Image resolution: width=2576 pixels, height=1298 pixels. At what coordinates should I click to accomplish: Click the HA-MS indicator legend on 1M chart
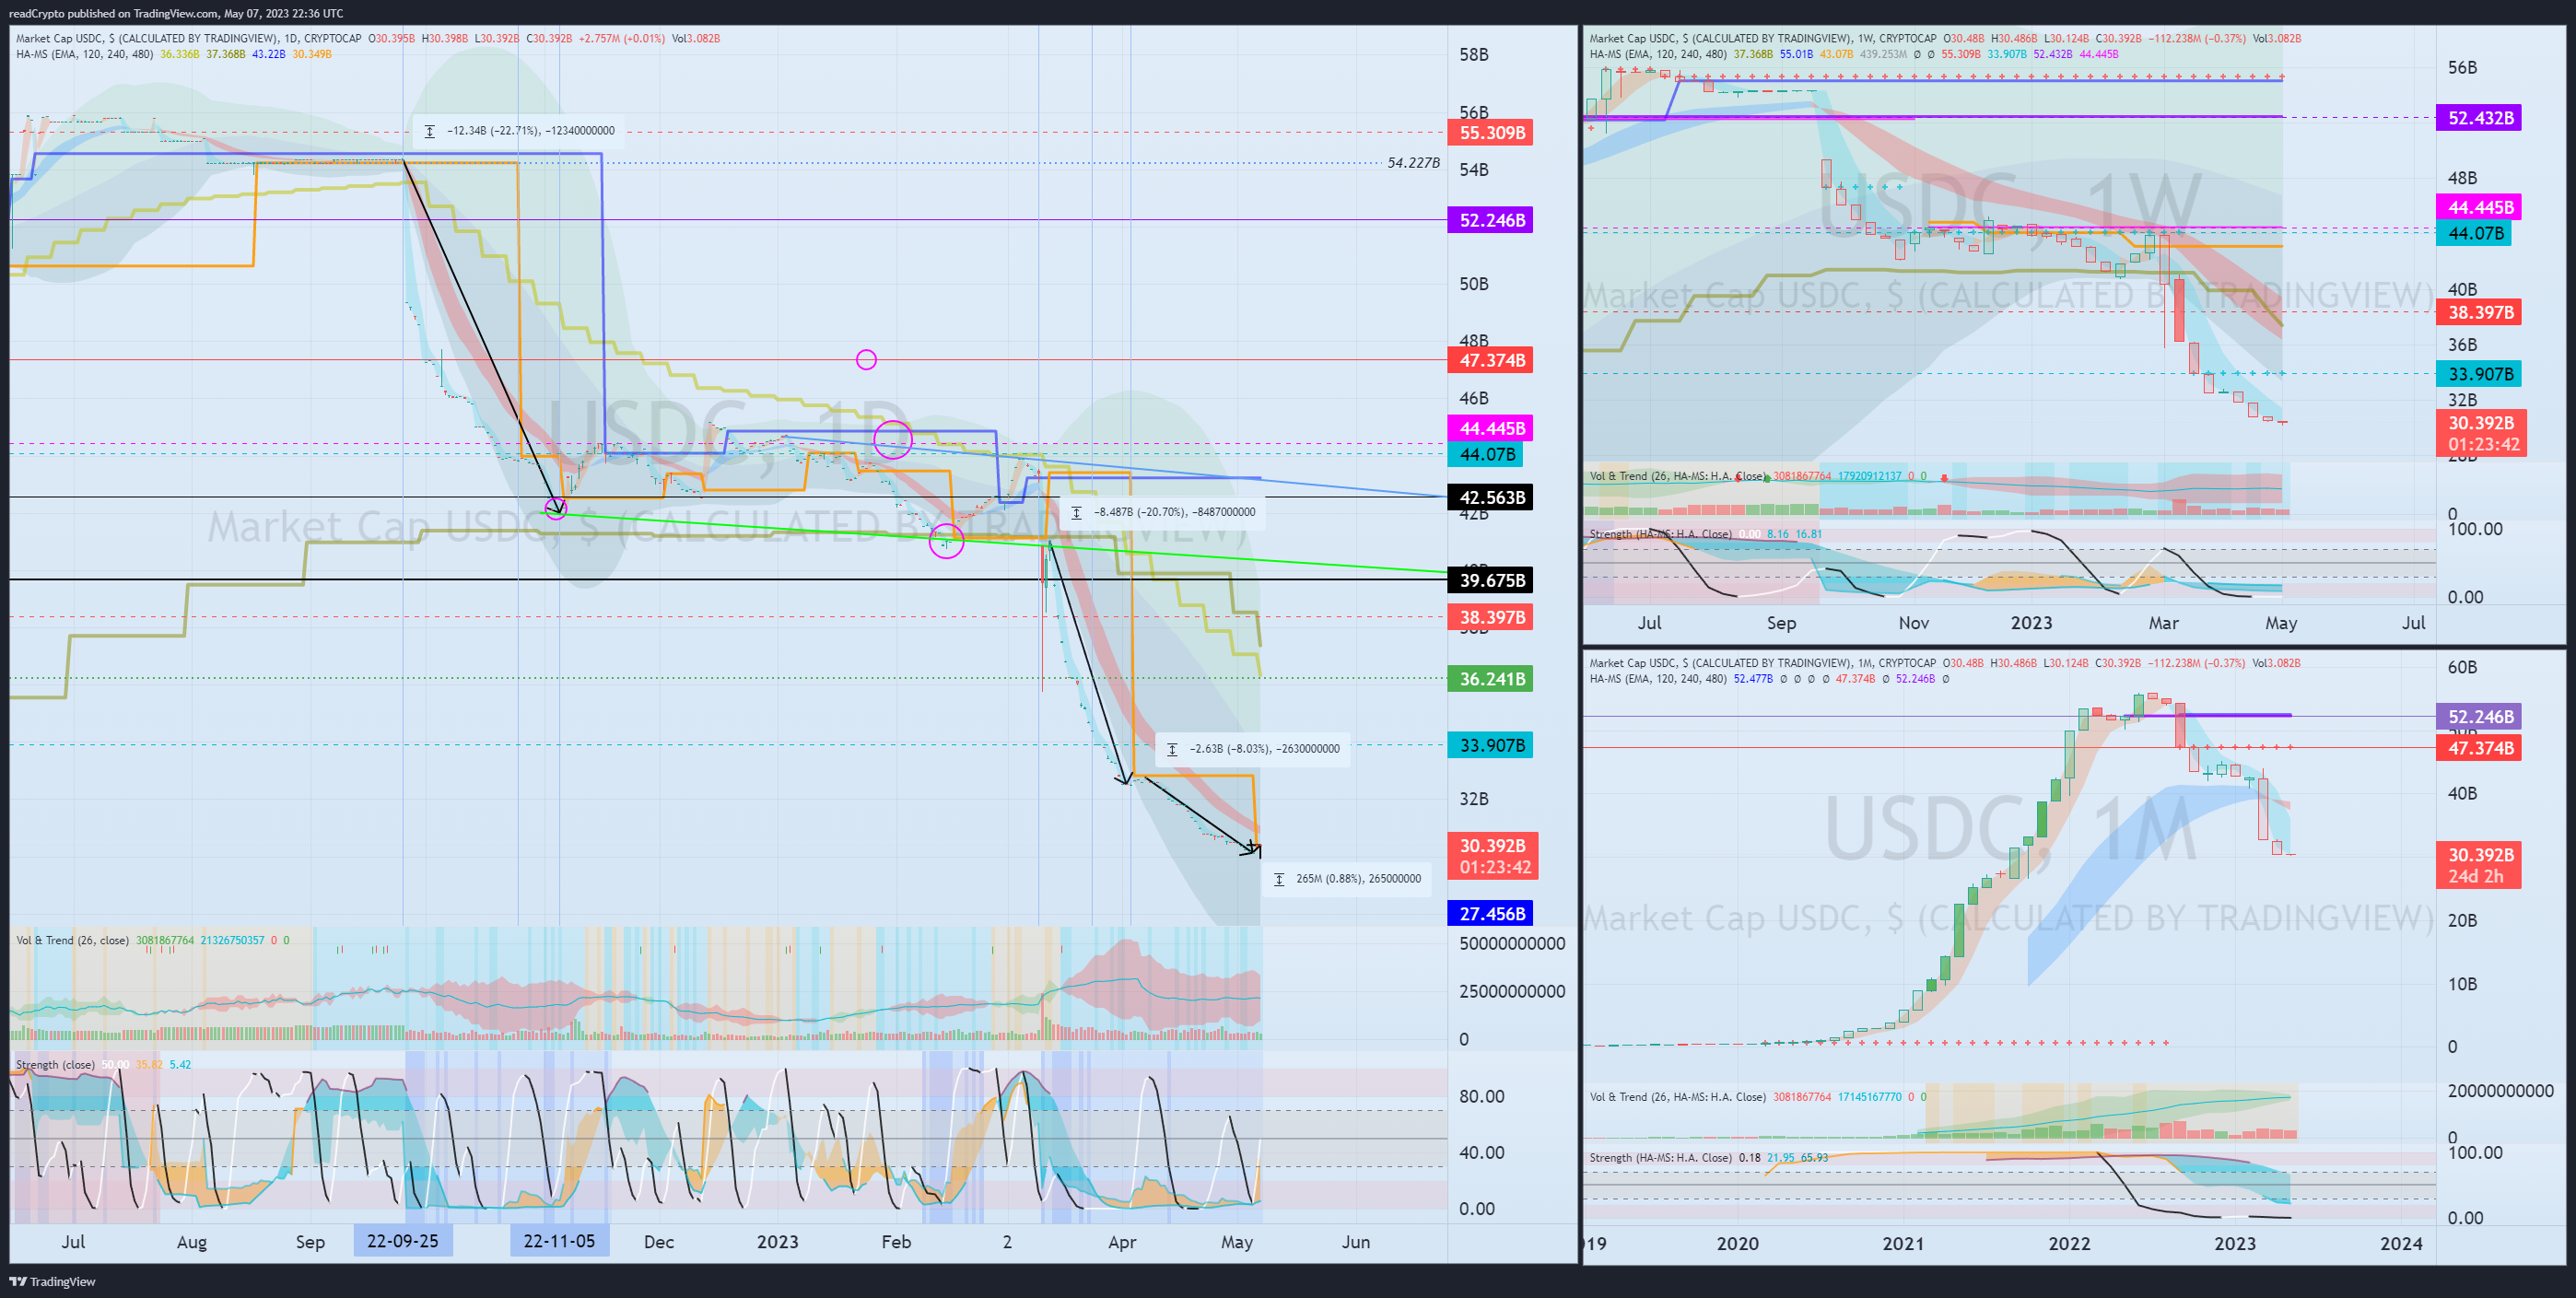[1658, 679]
